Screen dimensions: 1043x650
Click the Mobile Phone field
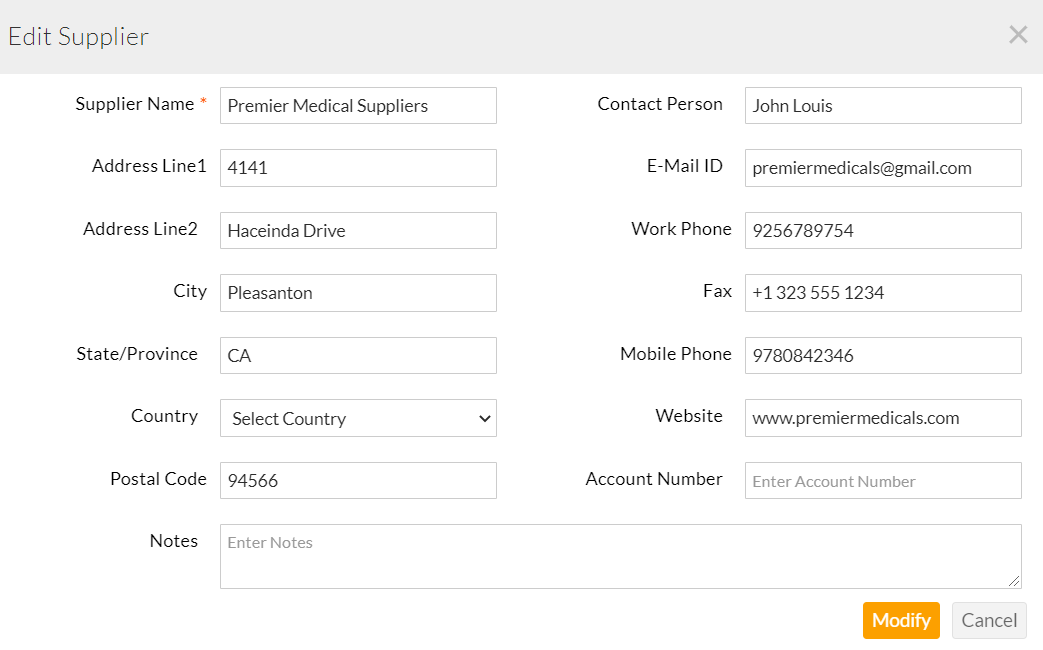tap(882, 355)
